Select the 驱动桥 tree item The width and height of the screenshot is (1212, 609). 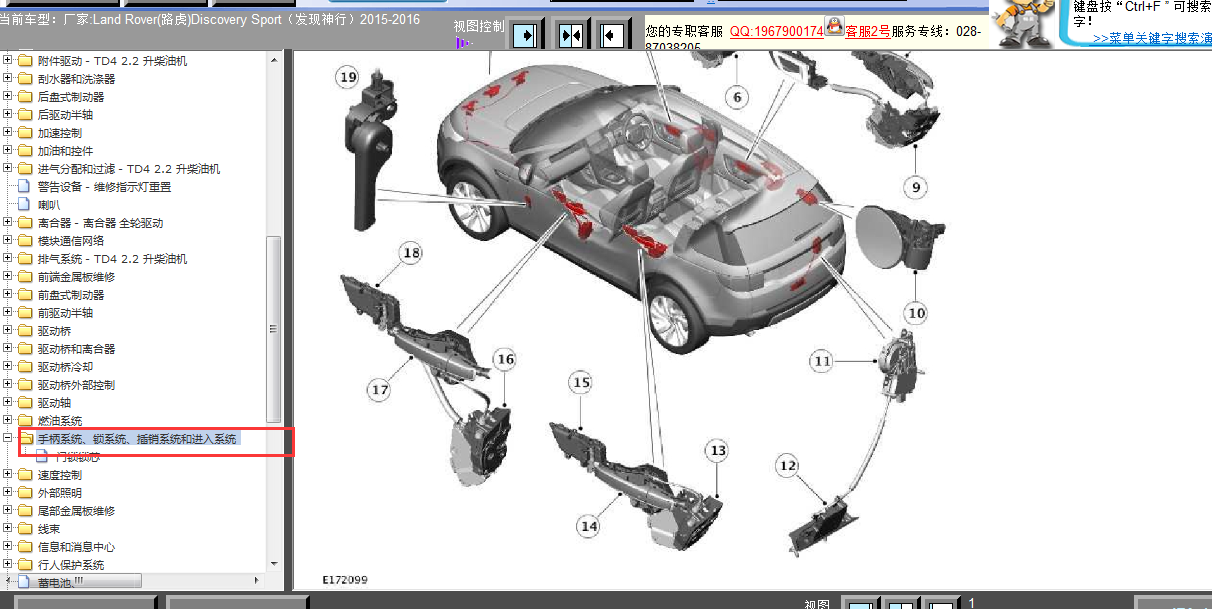[54, 331]
